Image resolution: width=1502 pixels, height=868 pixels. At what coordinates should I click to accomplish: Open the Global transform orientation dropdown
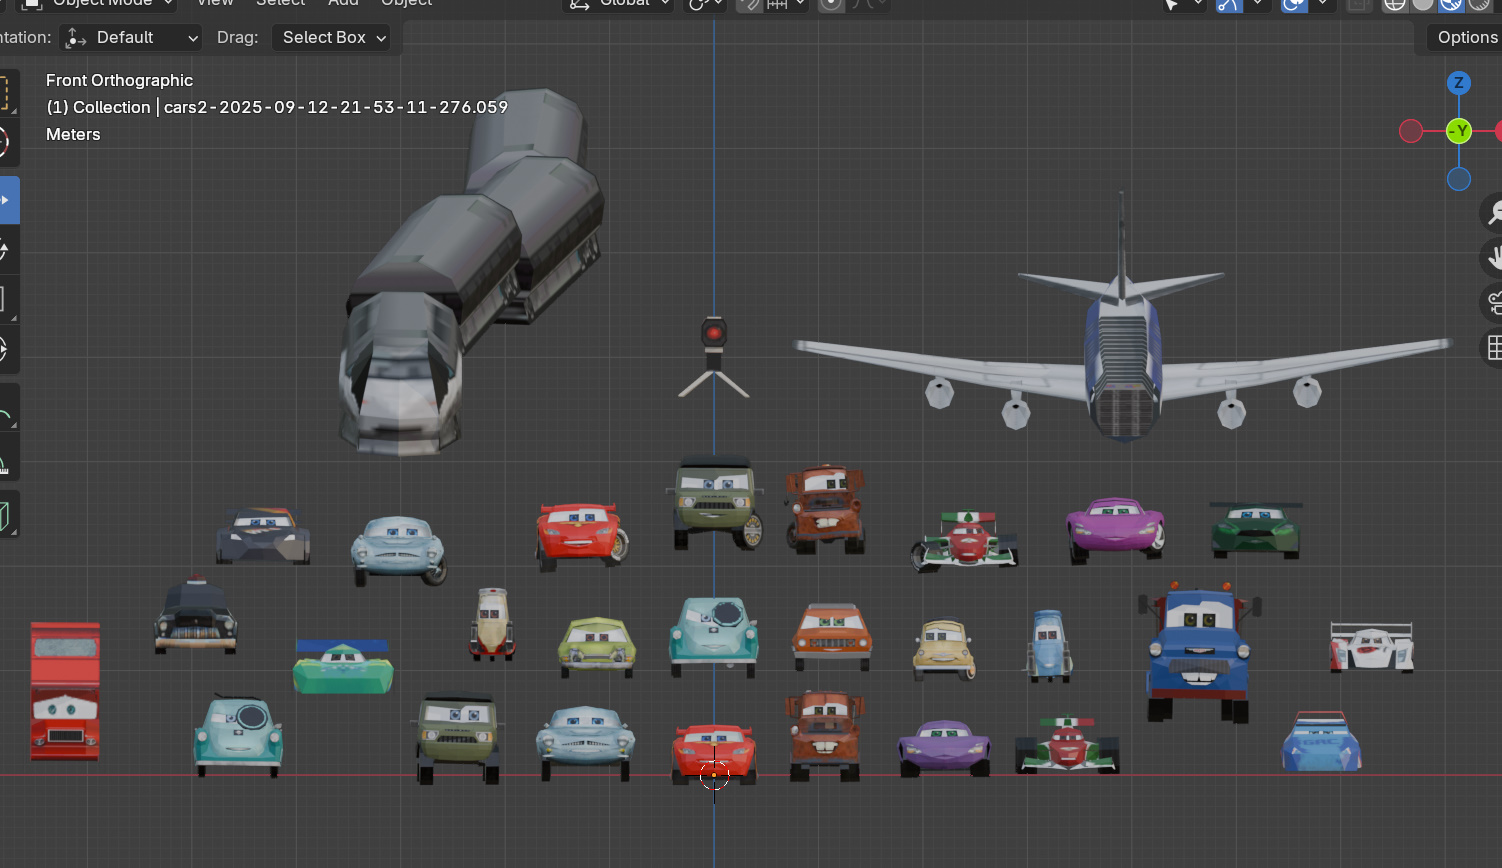coord(618,4)
